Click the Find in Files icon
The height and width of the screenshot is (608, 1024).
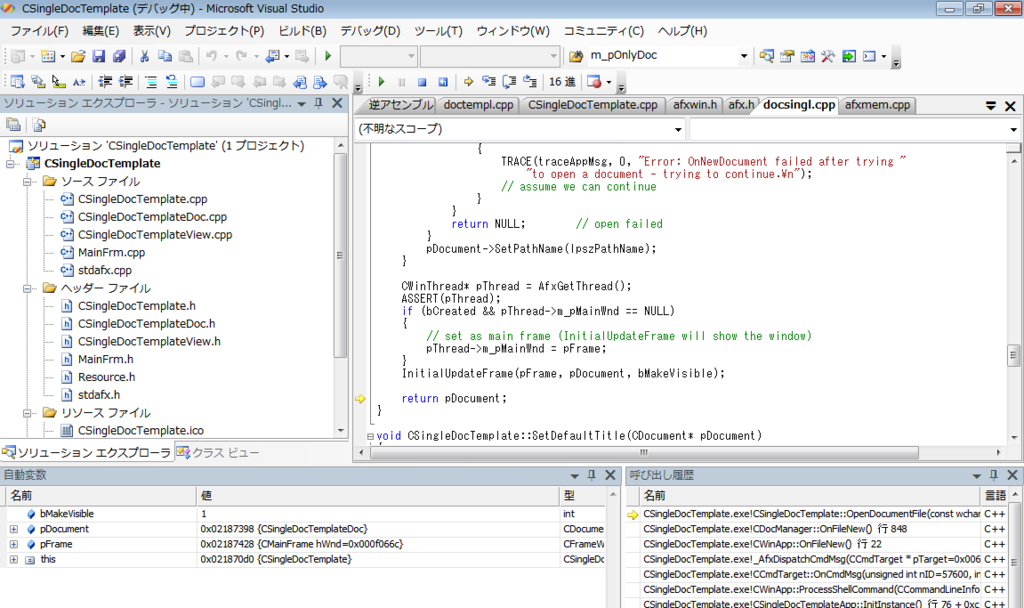point(575,56)
